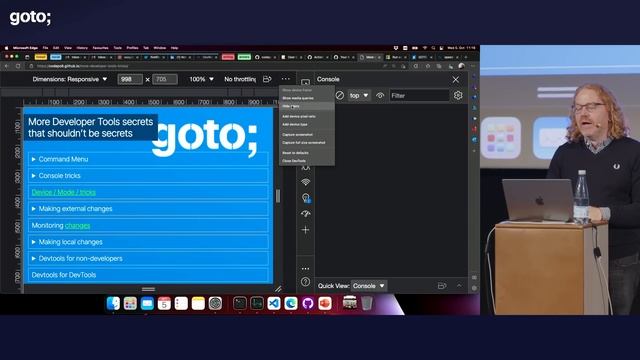This screenshot has height=360, width=640.
Task: Open the top JavaScript context dropdown
Action: [359, 96]
